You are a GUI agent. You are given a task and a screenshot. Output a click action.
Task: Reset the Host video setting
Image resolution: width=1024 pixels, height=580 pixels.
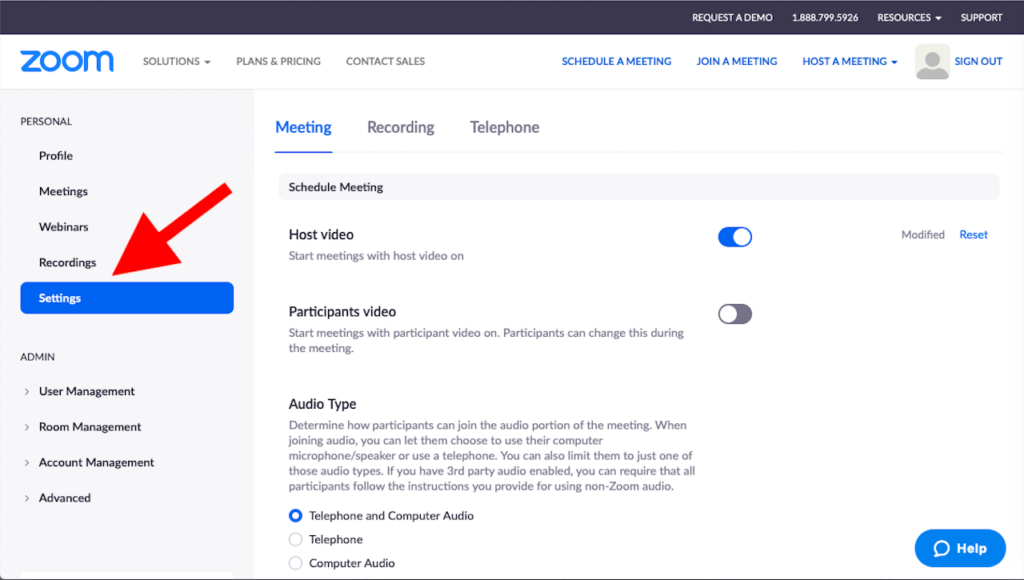(973, 235)
